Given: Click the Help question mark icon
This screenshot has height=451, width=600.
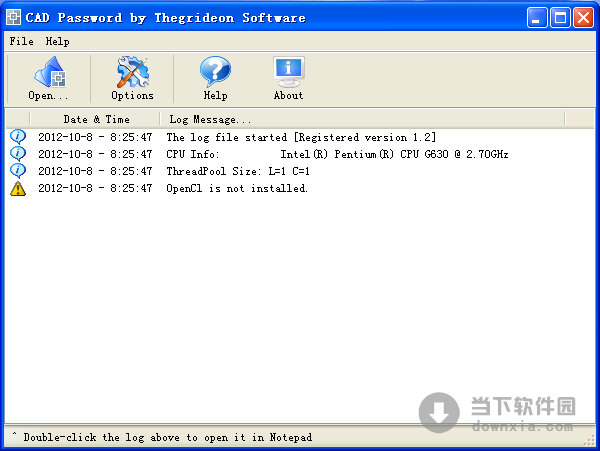Looking at the screenshot, I should click(x=215, y=72).
